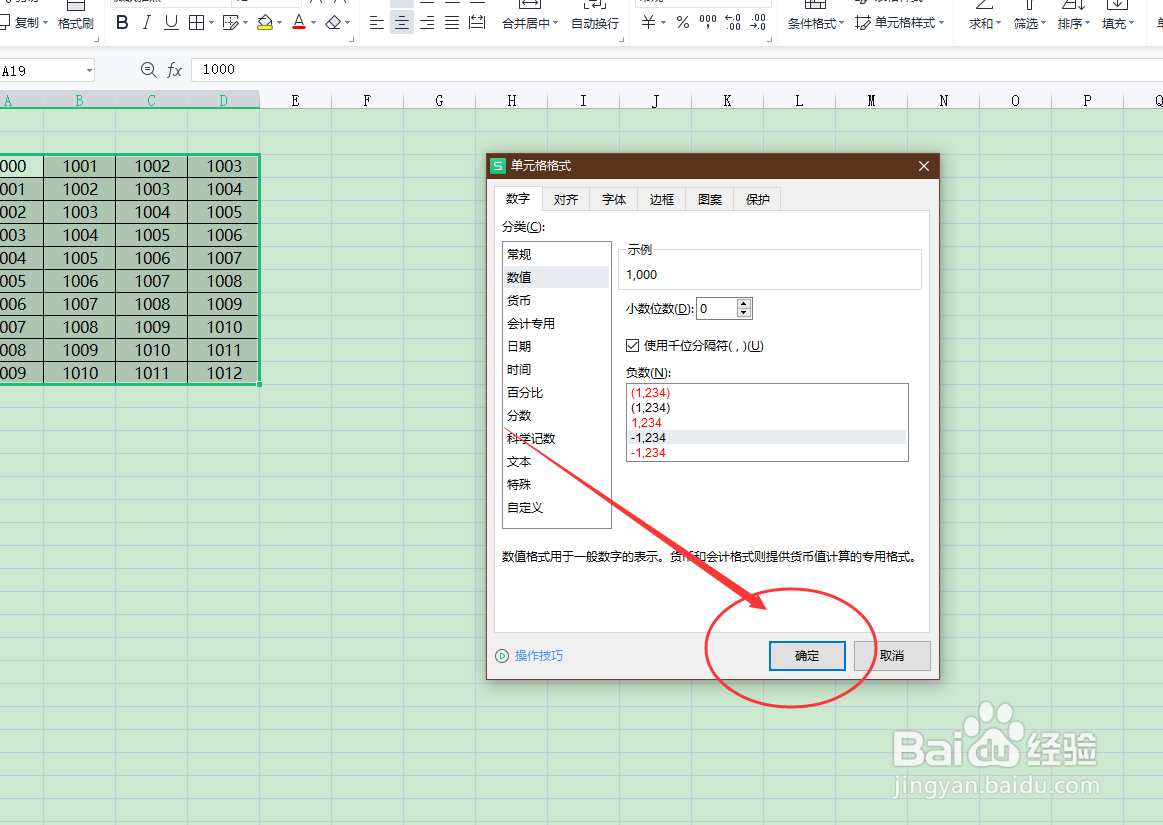Screen dimensions: 1163x825
Task: Click the auto wrap text (自动换行) button
Action: pos(595,16)
